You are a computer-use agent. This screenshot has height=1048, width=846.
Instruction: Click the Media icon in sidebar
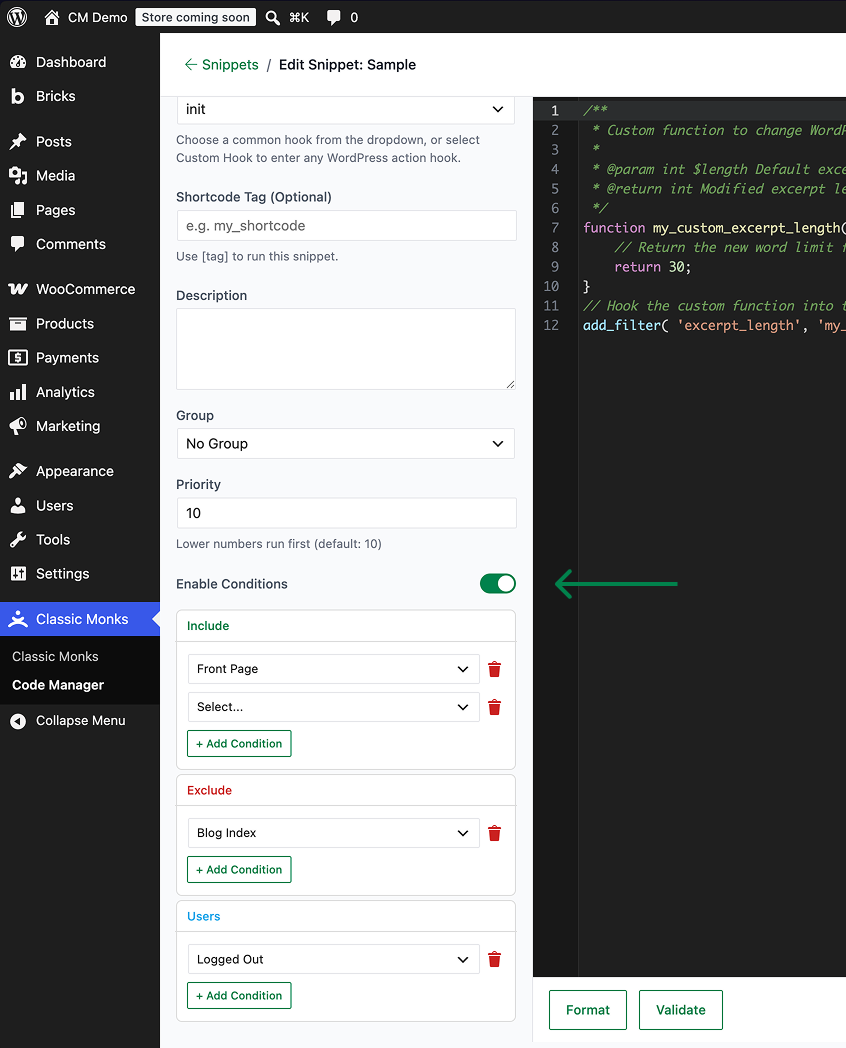[18, 176]
